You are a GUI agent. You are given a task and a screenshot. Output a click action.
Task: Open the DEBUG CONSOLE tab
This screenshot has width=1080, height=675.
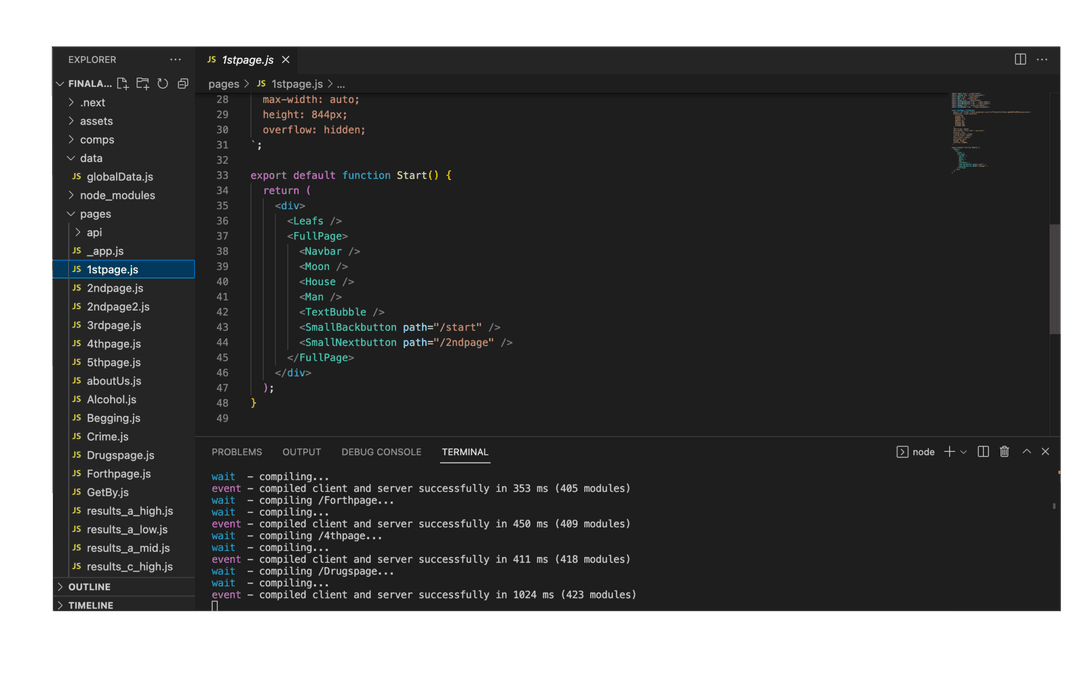point(381,452)
